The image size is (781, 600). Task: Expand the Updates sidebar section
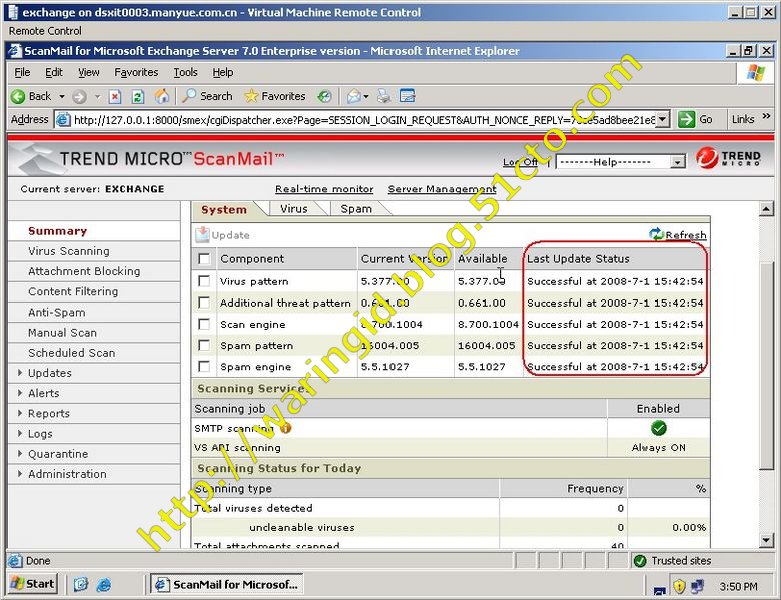(49, 373)
